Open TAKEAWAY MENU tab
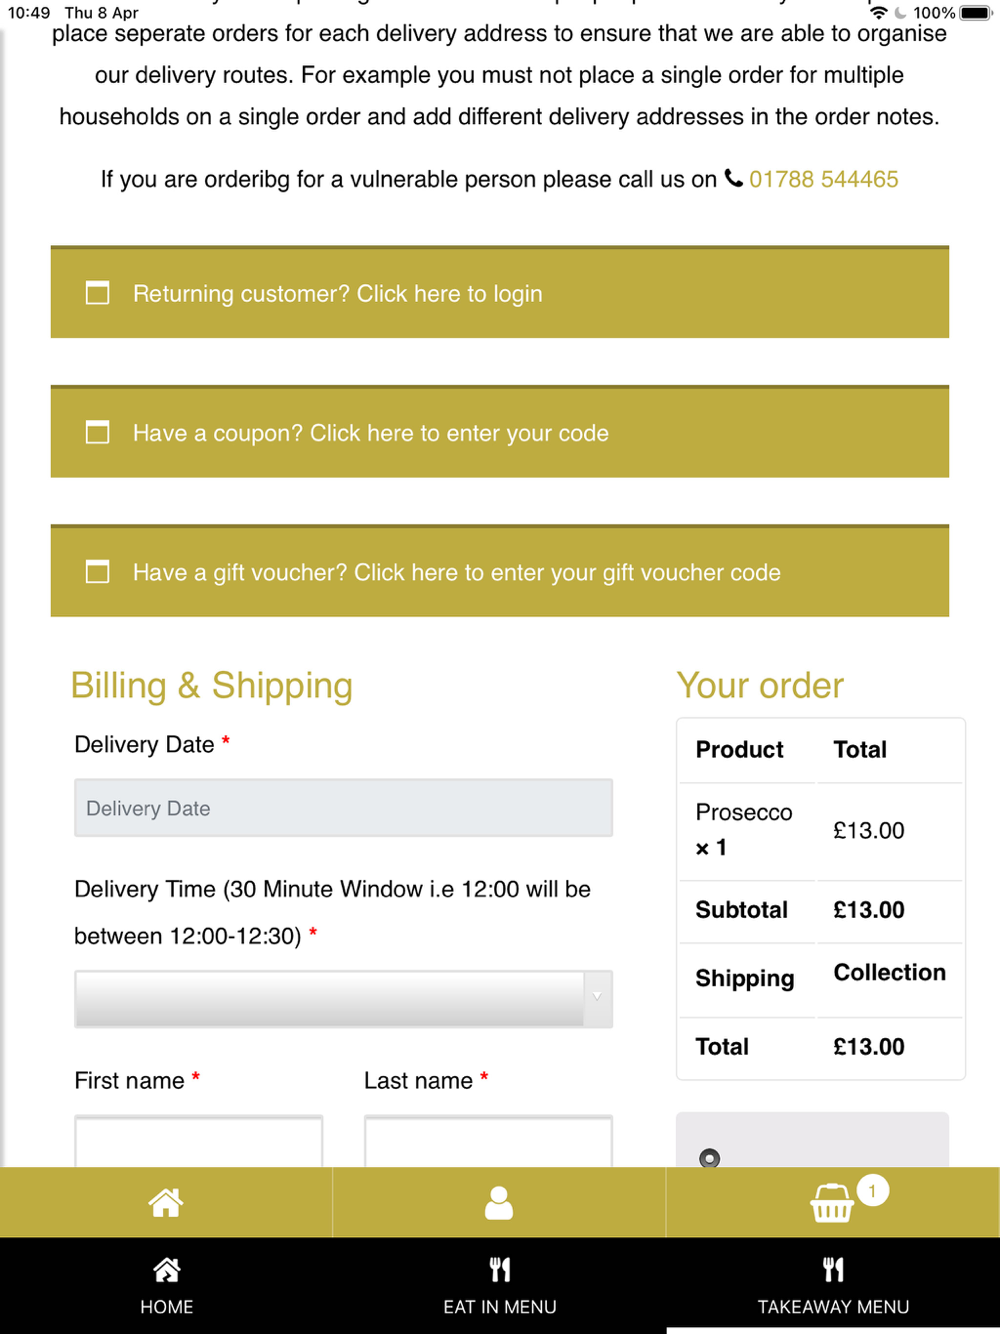This screenshot has height=1334, width=1000. tap(833, 1285)
